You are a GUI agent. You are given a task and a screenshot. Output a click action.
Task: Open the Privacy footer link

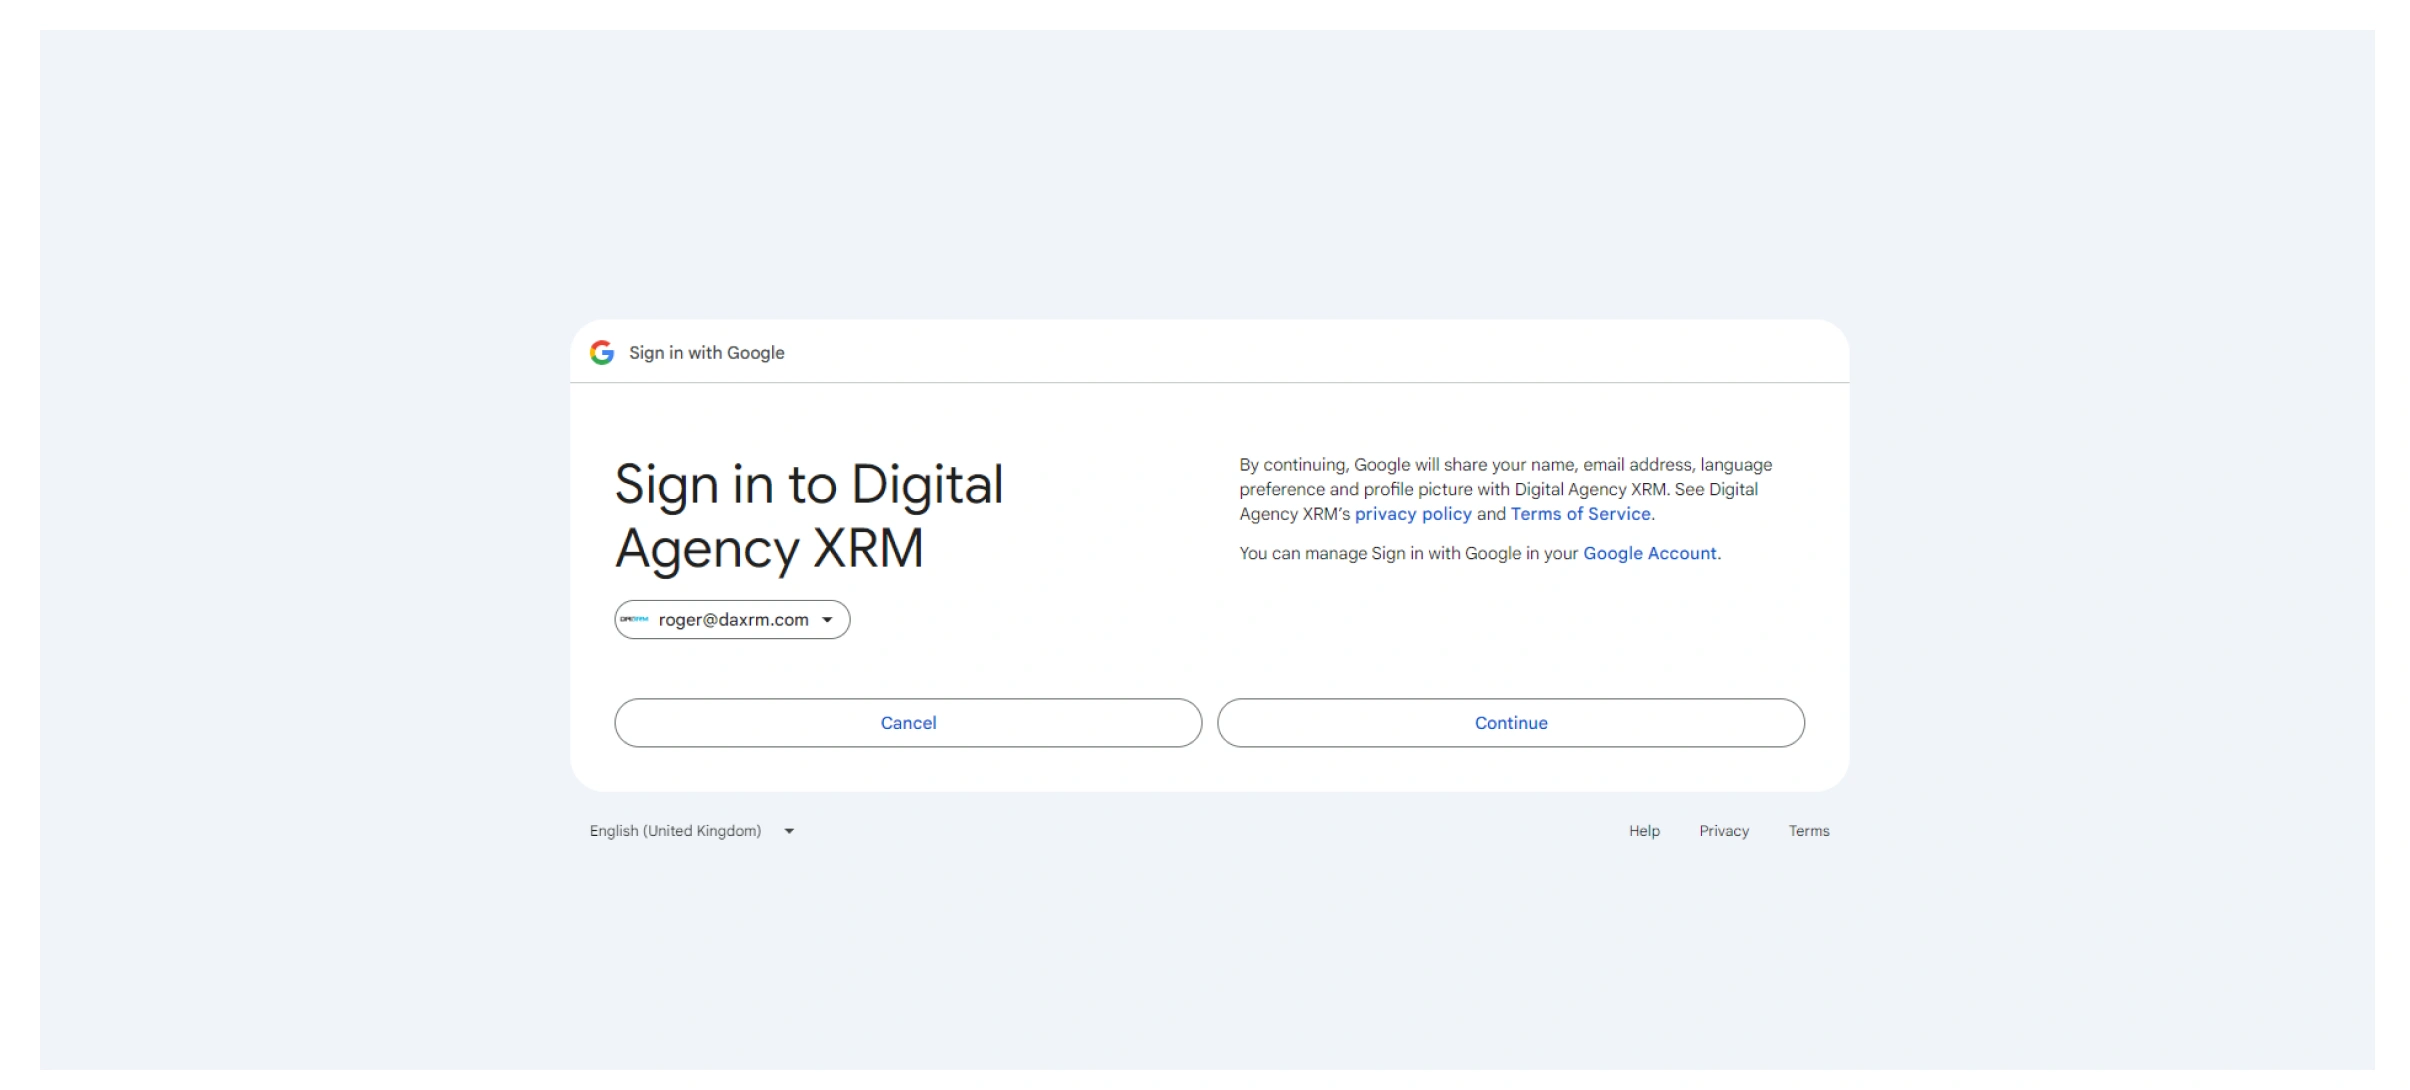click(1724, 831)
